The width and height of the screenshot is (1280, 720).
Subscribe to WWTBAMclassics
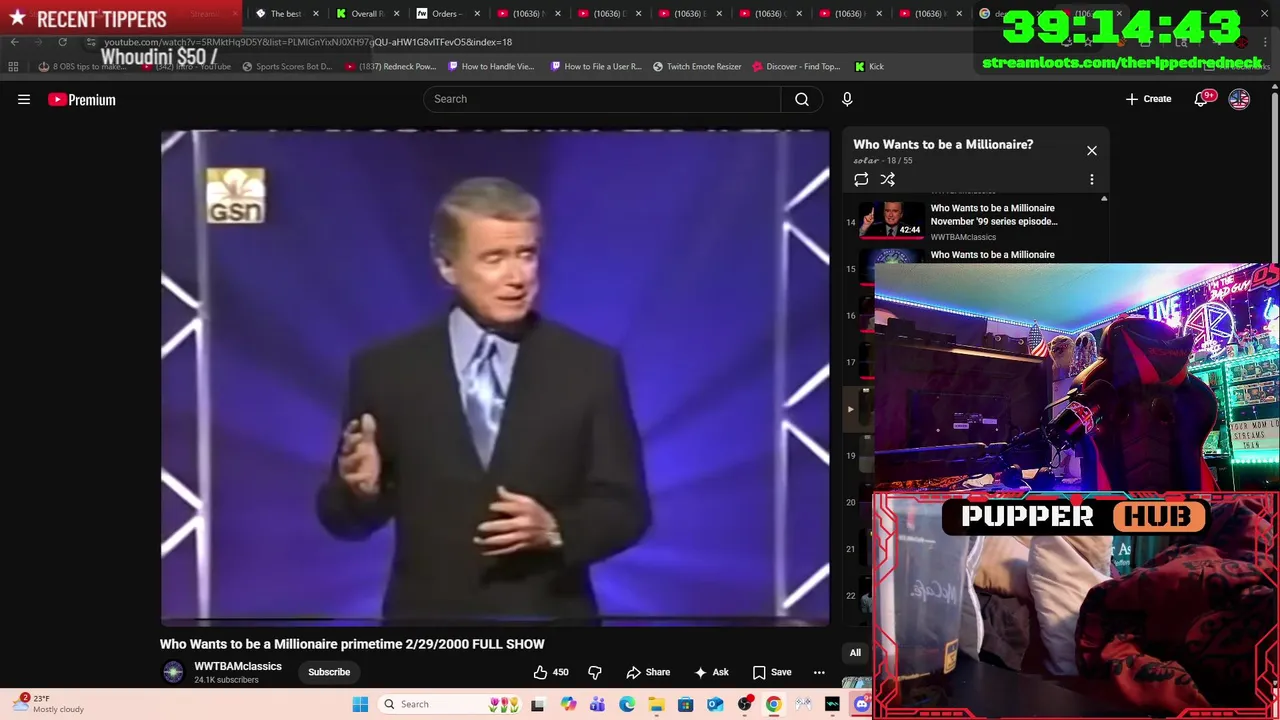[x=329, y=672]
